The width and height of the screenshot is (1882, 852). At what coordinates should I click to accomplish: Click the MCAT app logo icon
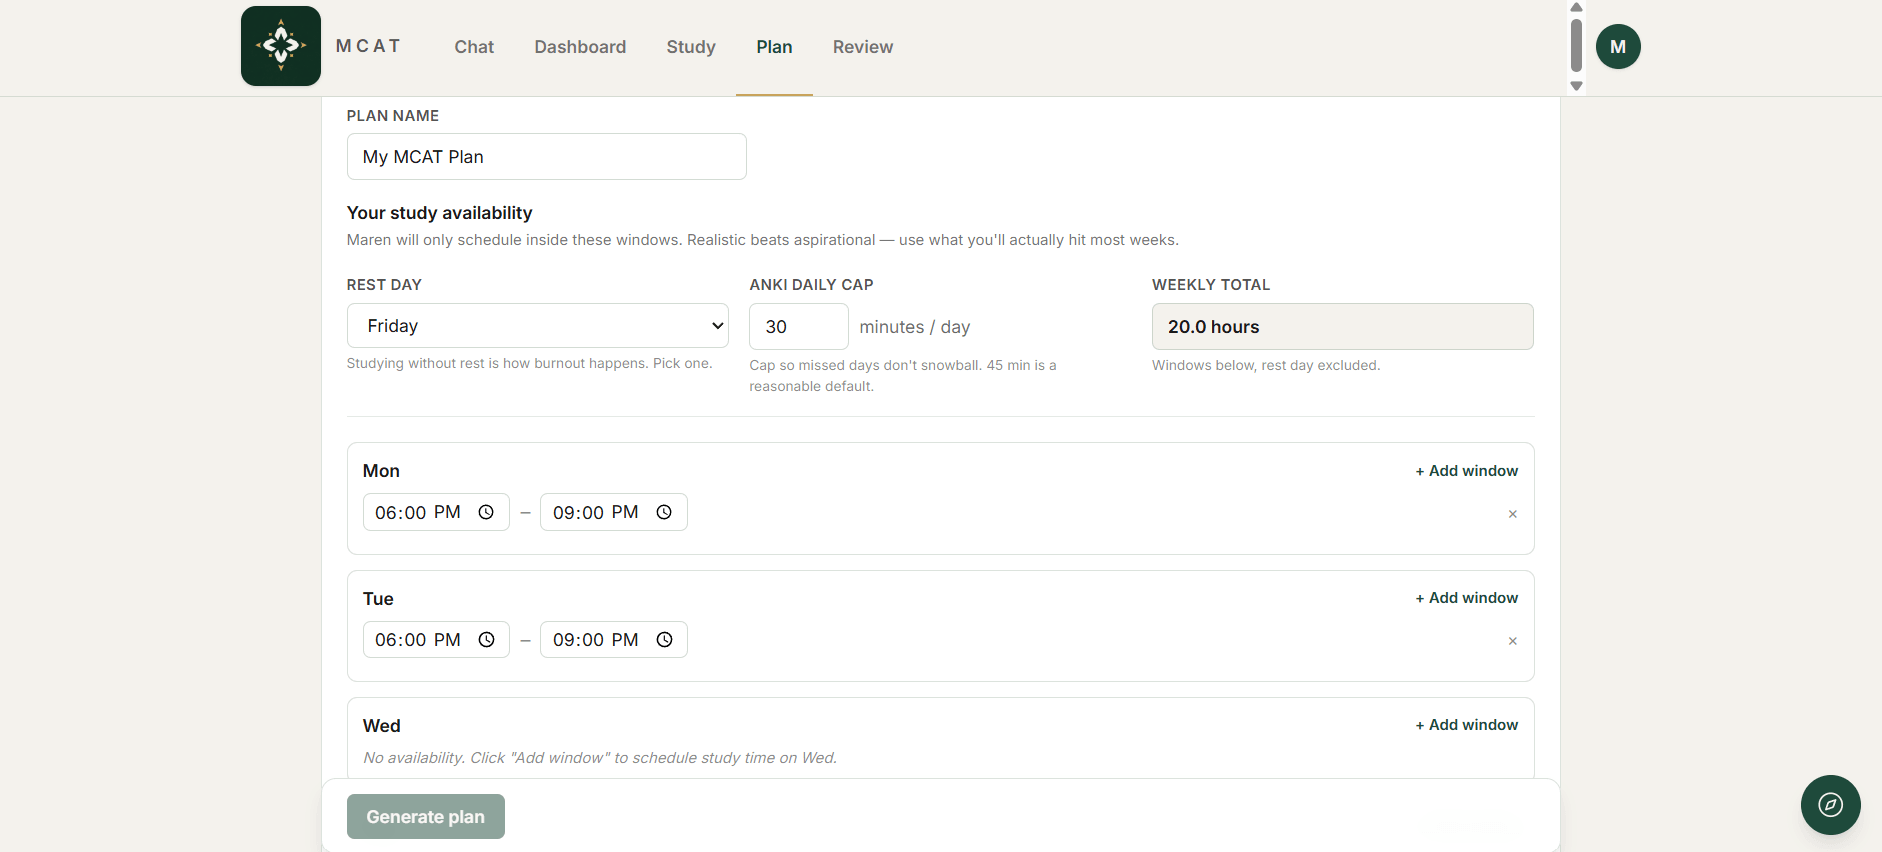(x=281, y=46)
